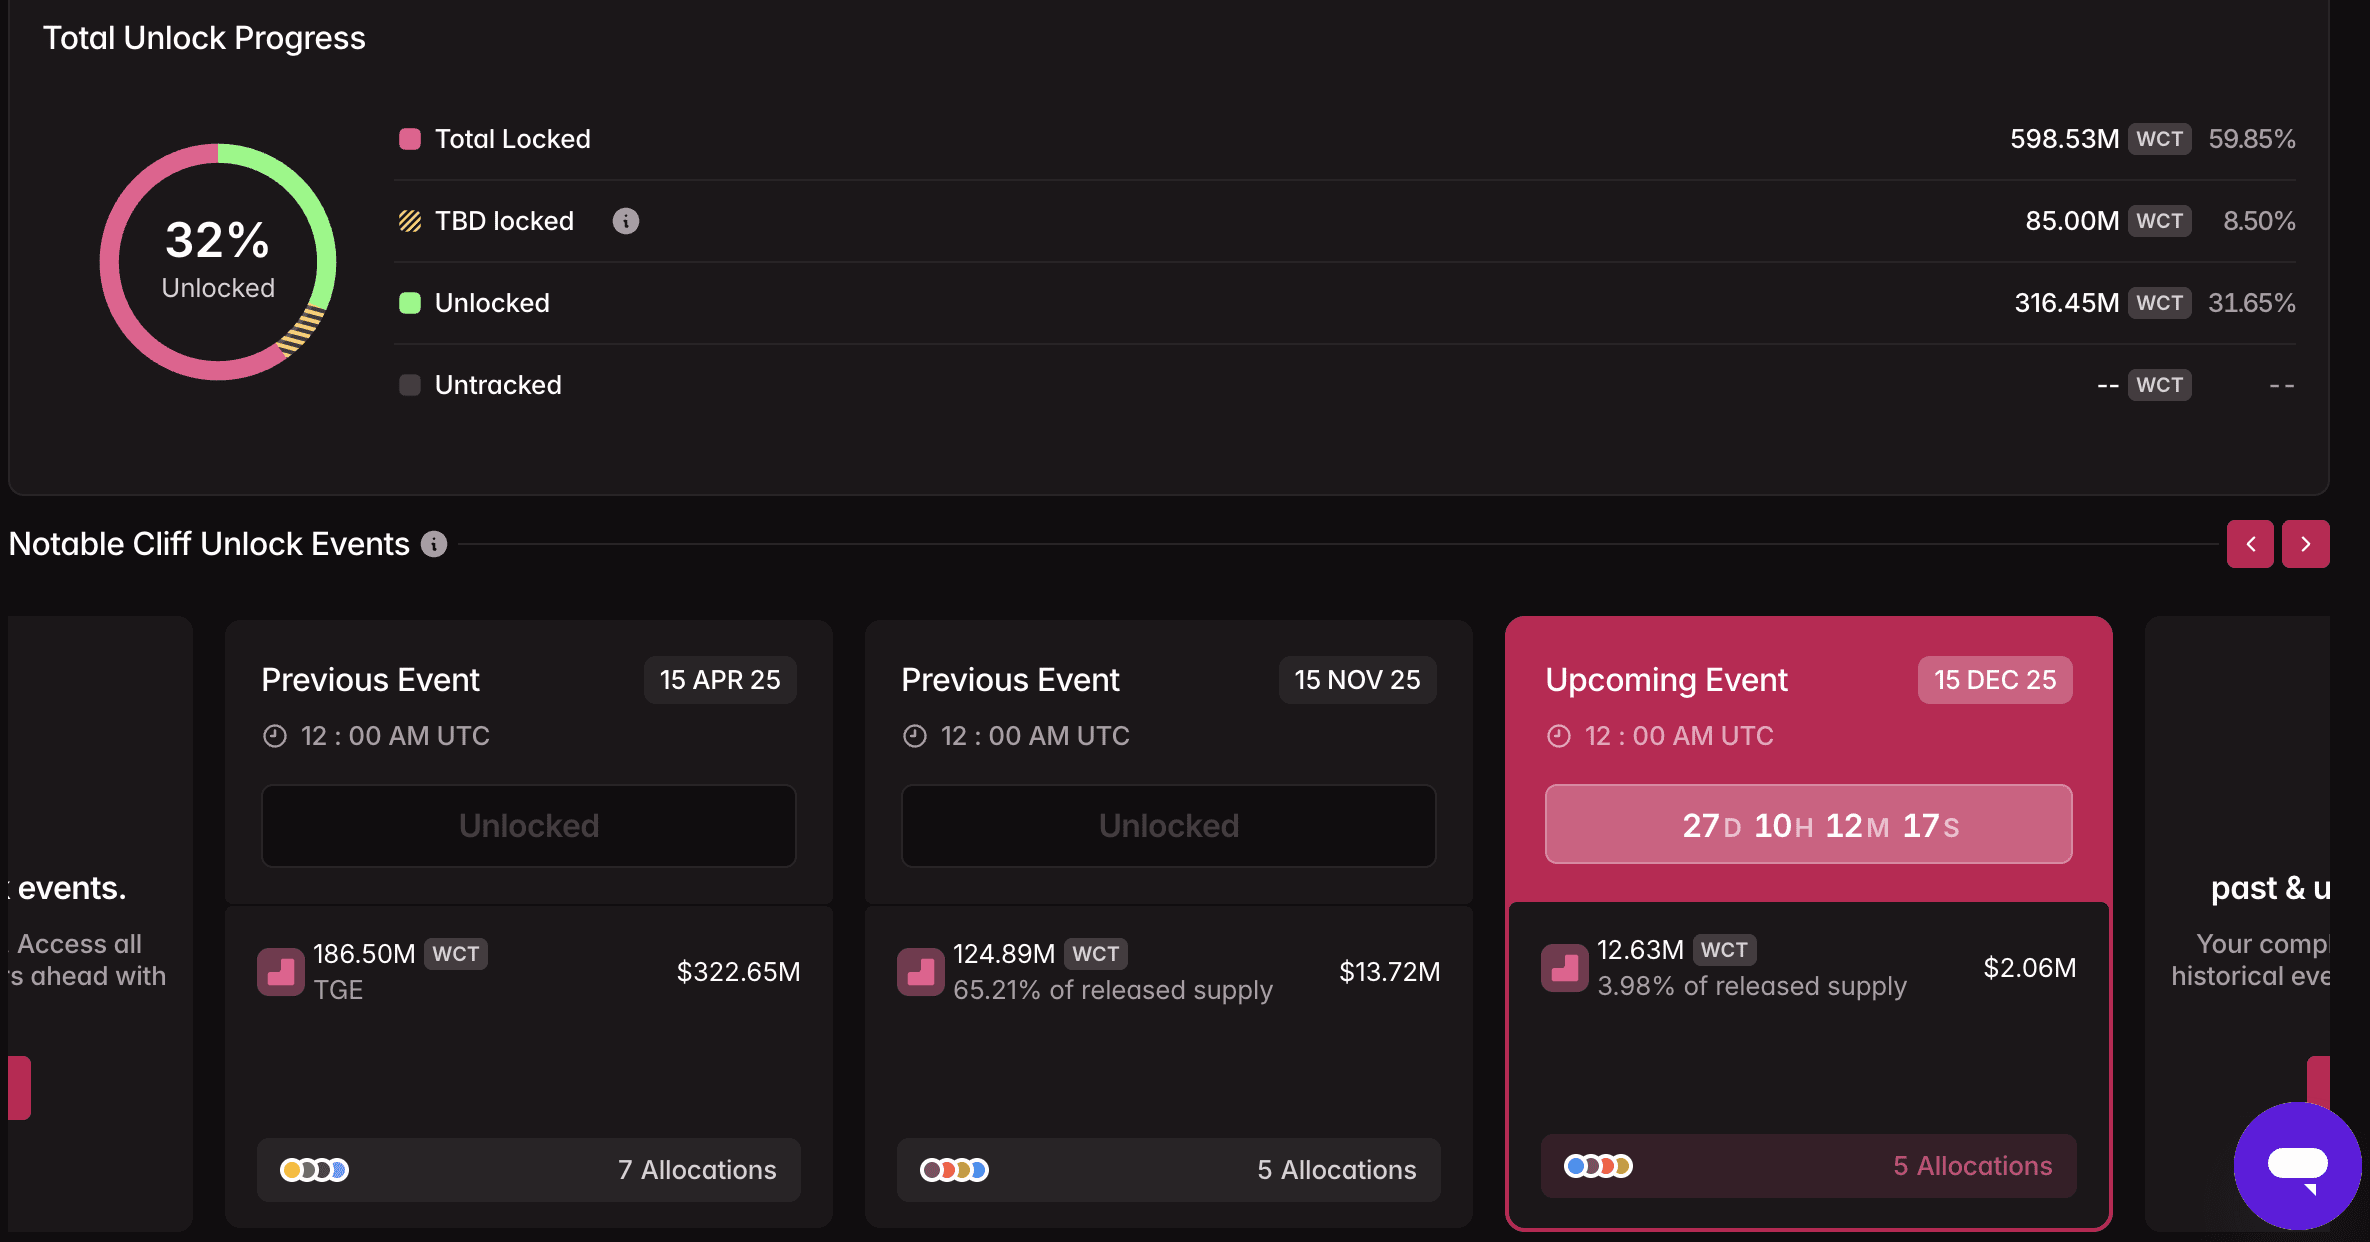Click the token icon beside 124.89M WCT
This screenshot has width=2370, height=1242.
point(921,972)
